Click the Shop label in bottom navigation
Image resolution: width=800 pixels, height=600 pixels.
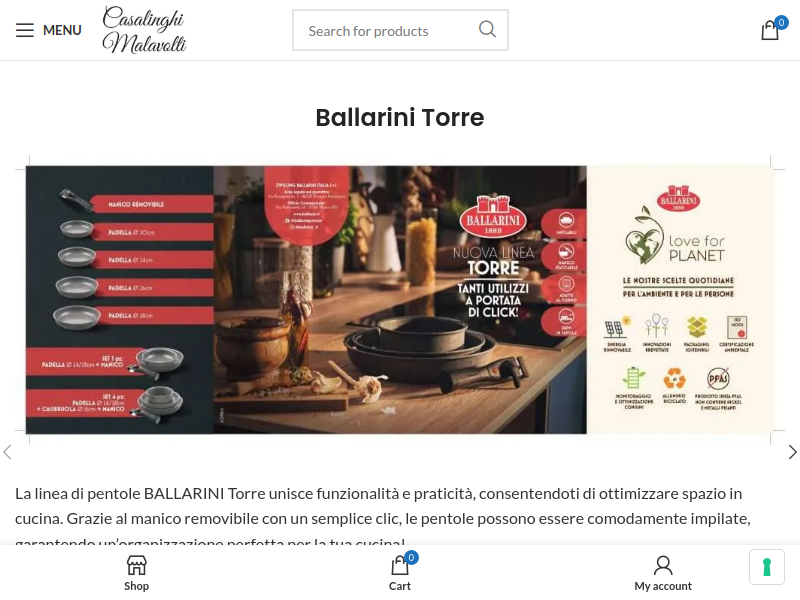[136, 586]
